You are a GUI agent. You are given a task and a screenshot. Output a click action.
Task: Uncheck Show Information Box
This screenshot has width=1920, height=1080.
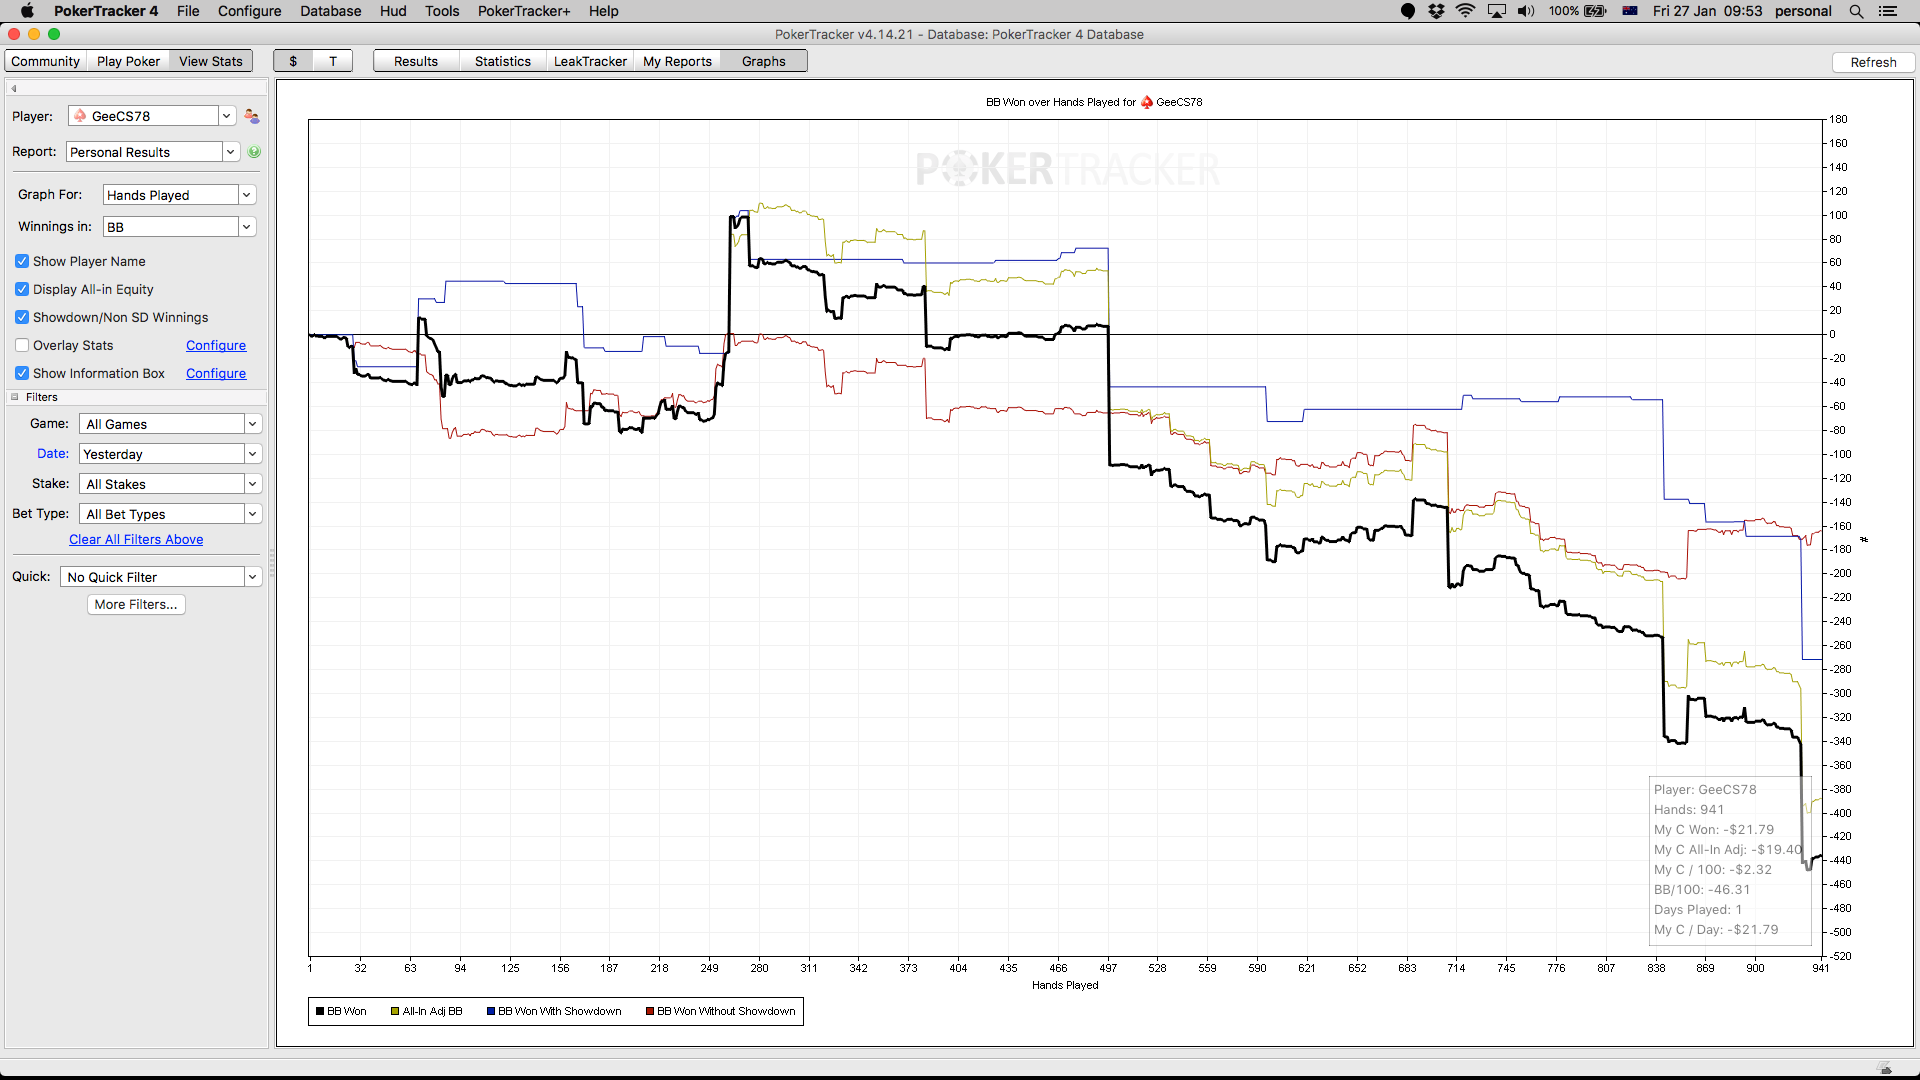click(x=22, y=373)
